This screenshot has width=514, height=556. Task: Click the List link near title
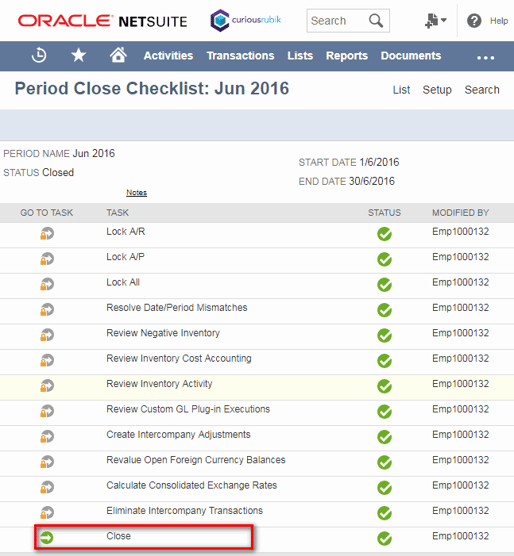click(x=401, y=90)
